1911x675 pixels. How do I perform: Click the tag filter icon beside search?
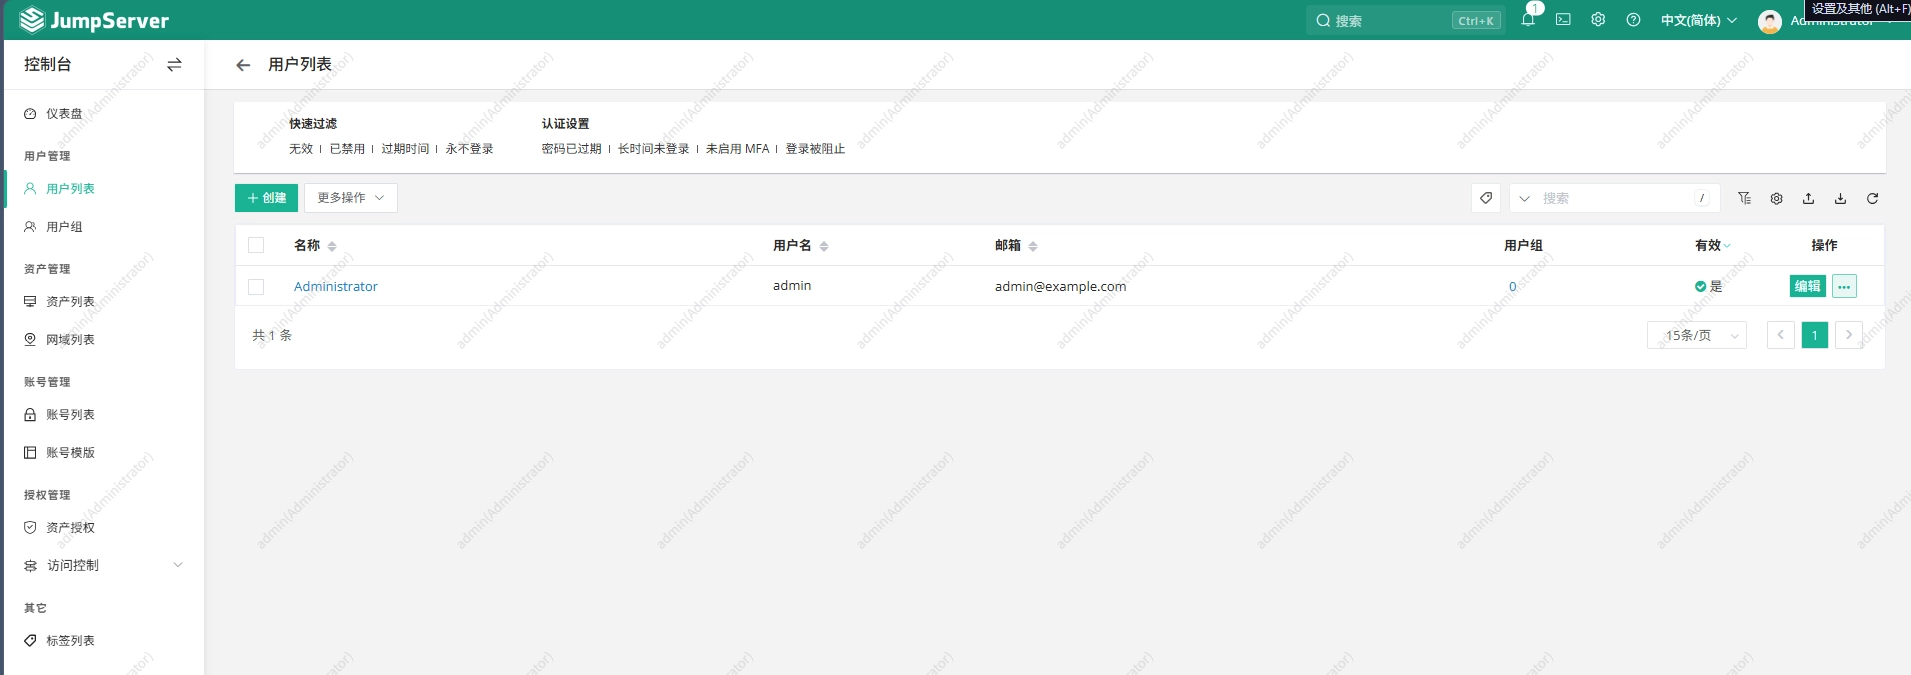coord(1486,198)
